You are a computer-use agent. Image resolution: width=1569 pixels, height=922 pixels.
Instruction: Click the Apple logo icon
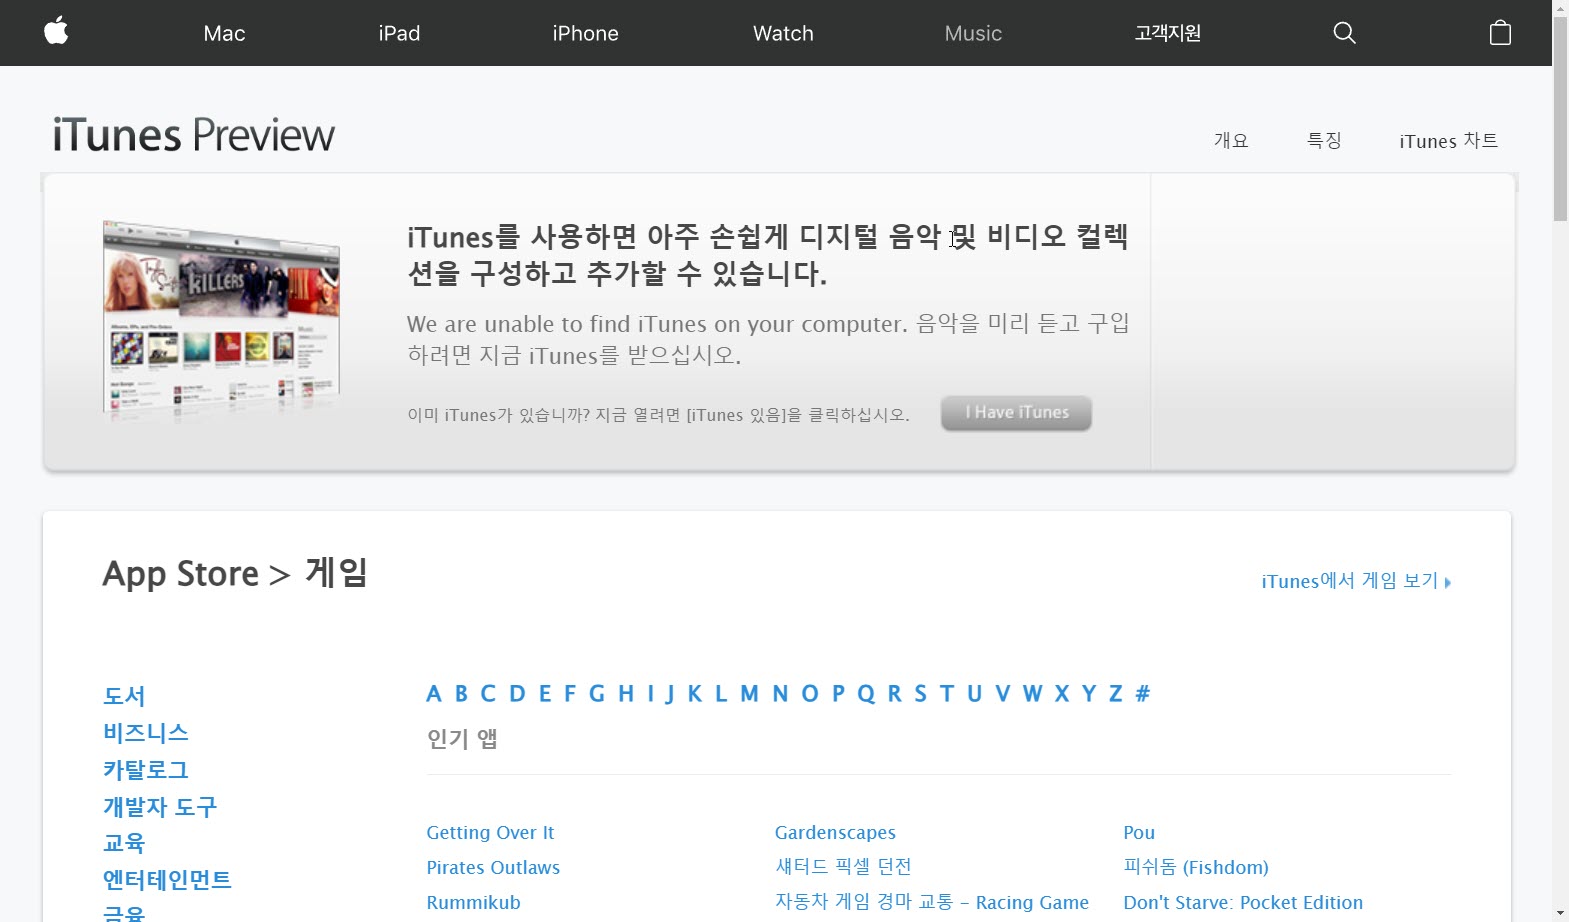[57, 31]
